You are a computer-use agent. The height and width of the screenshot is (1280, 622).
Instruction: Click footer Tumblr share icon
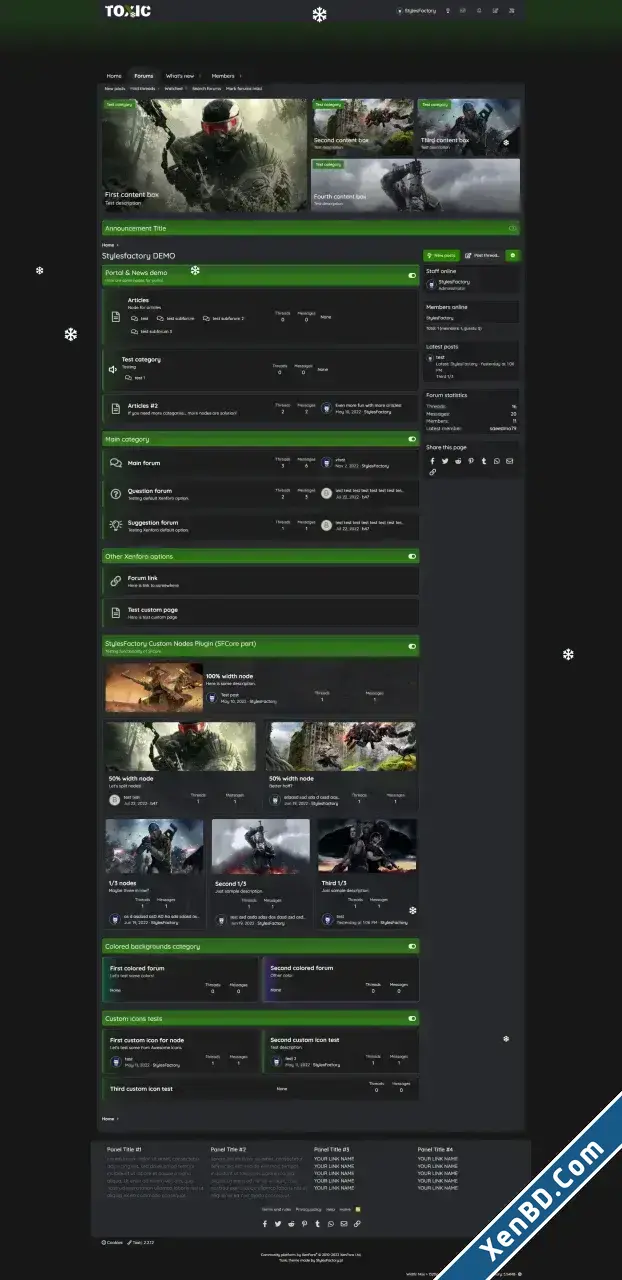click(317, 1223)
